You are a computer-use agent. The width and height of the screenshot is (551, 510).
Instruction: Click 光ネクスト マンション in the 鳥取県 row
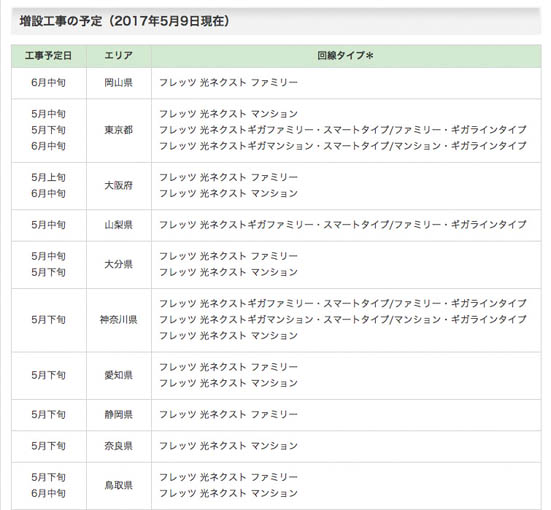tap(228, 494)
